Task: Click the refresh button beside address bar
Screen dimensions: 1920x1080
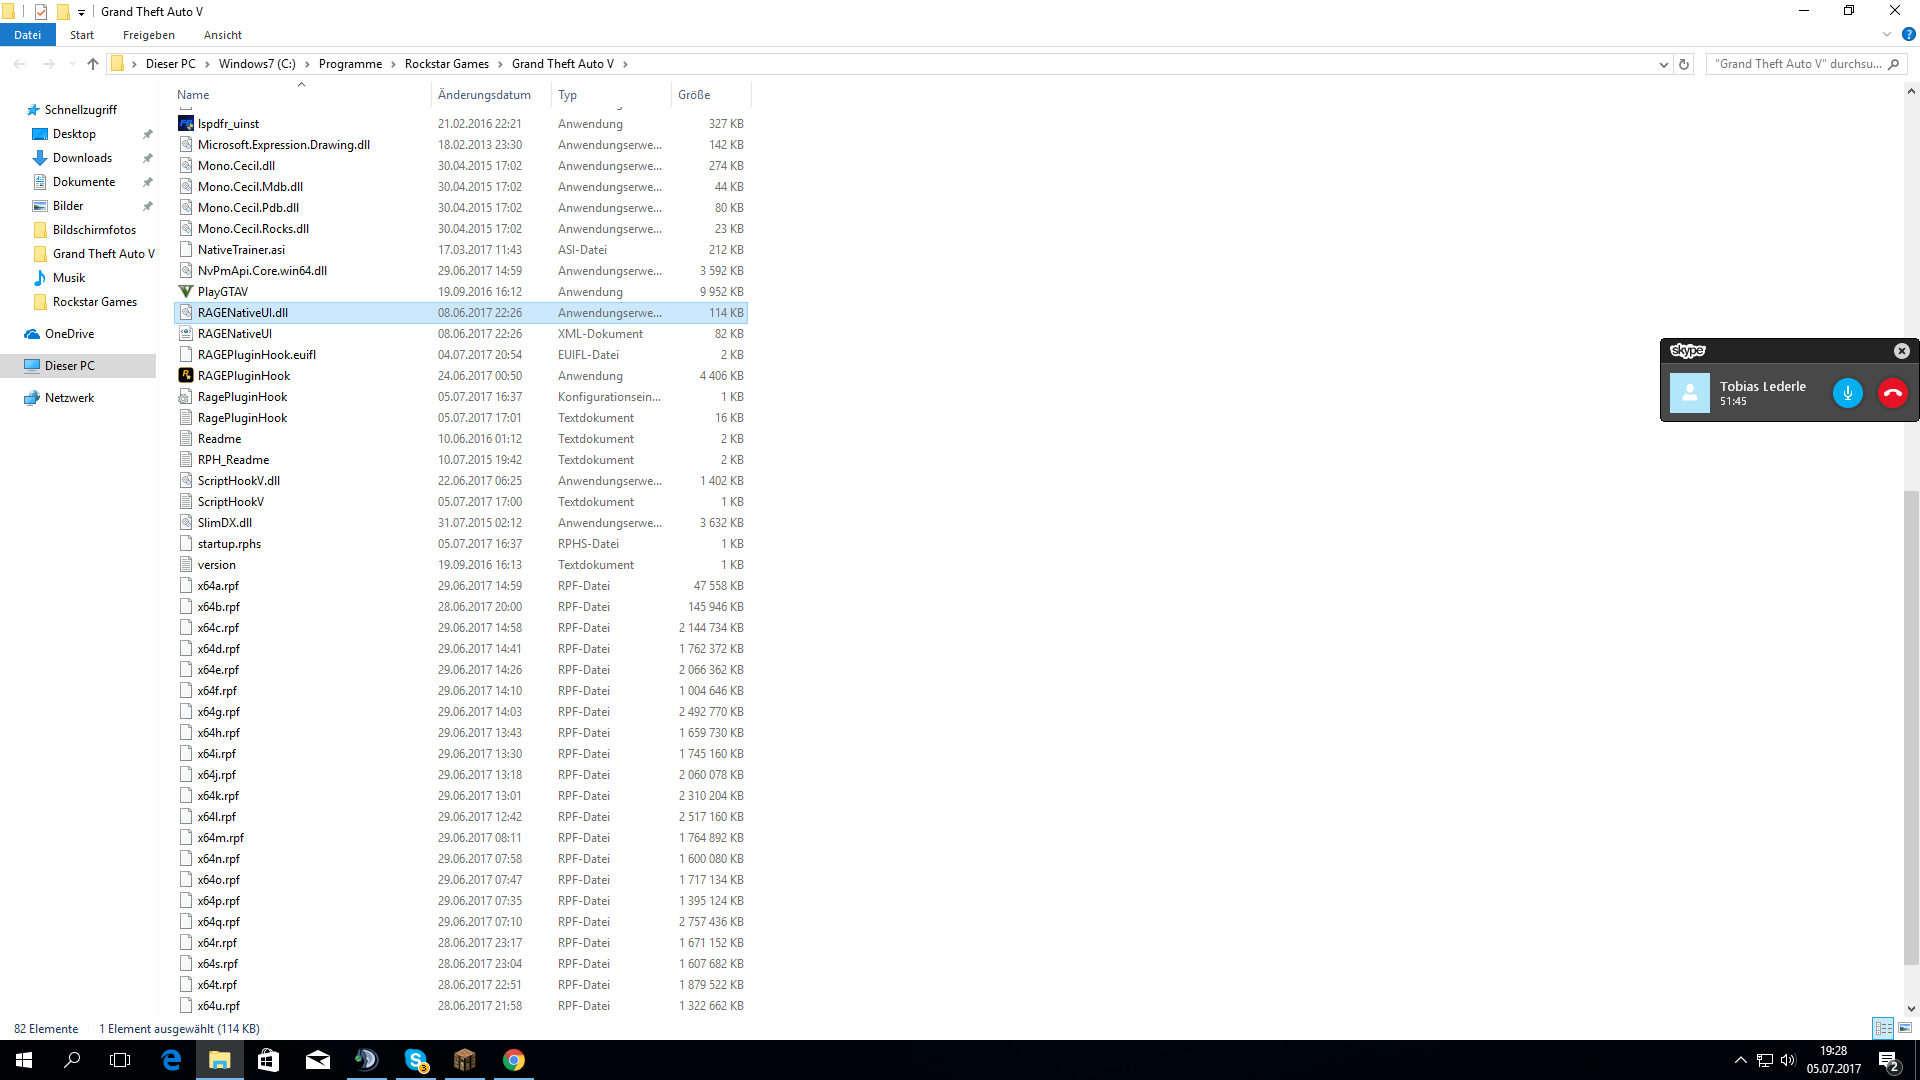Action: 1684,64
